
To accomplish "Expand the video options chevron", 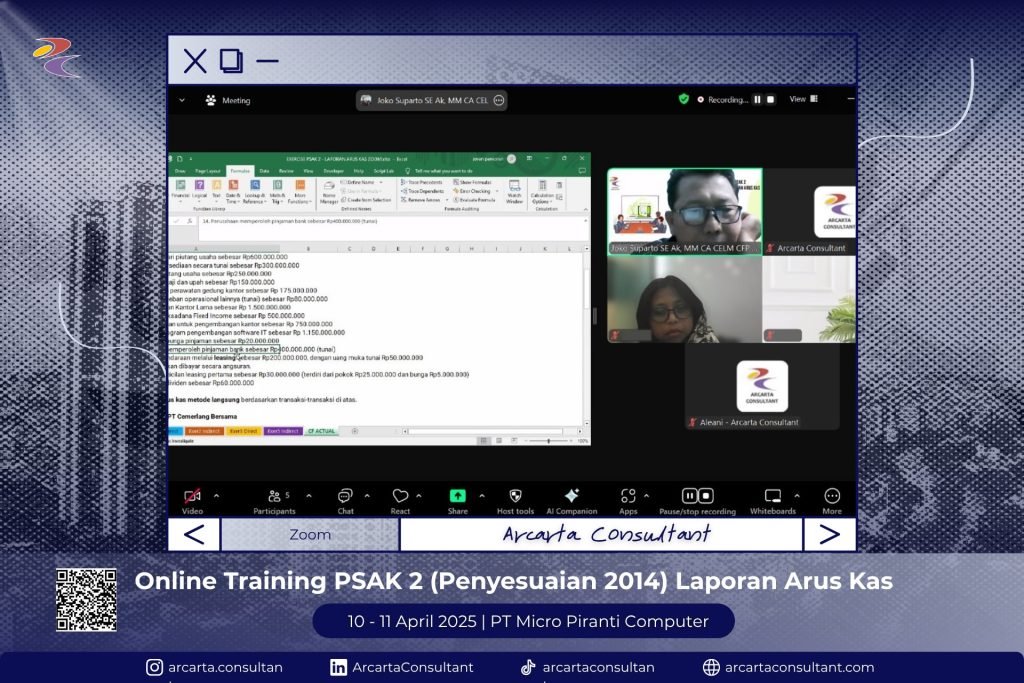I will point(217,496).
